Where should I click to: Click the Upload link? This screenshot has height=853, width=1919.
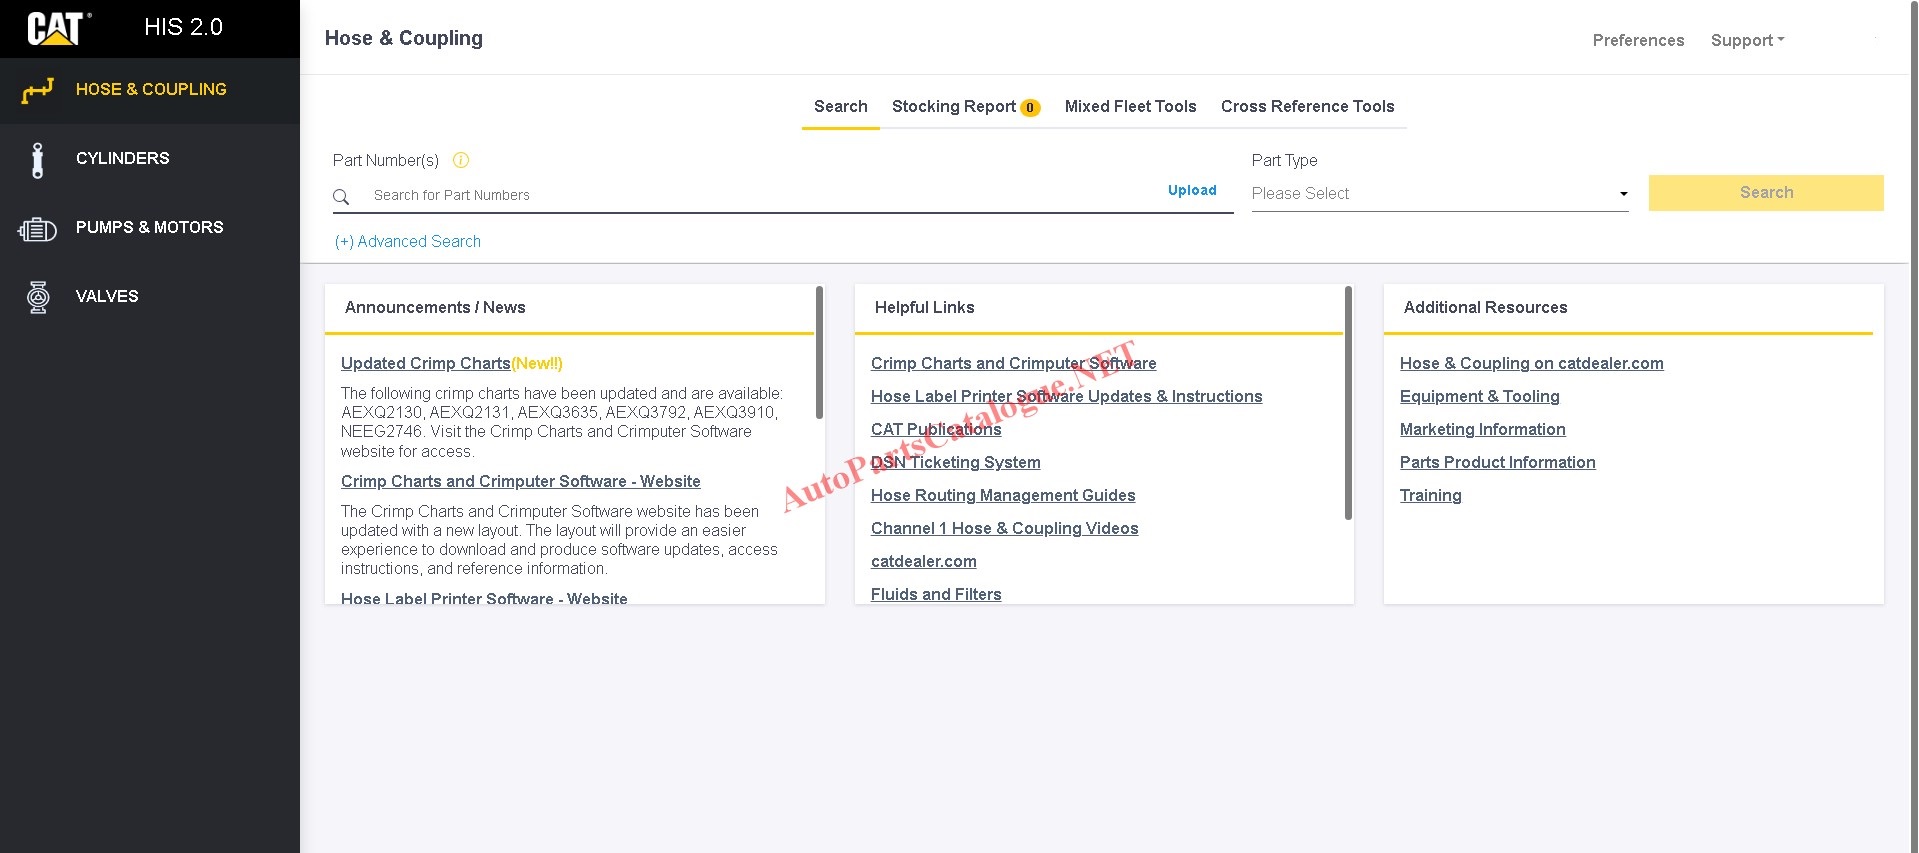[x=1192, y=191]
